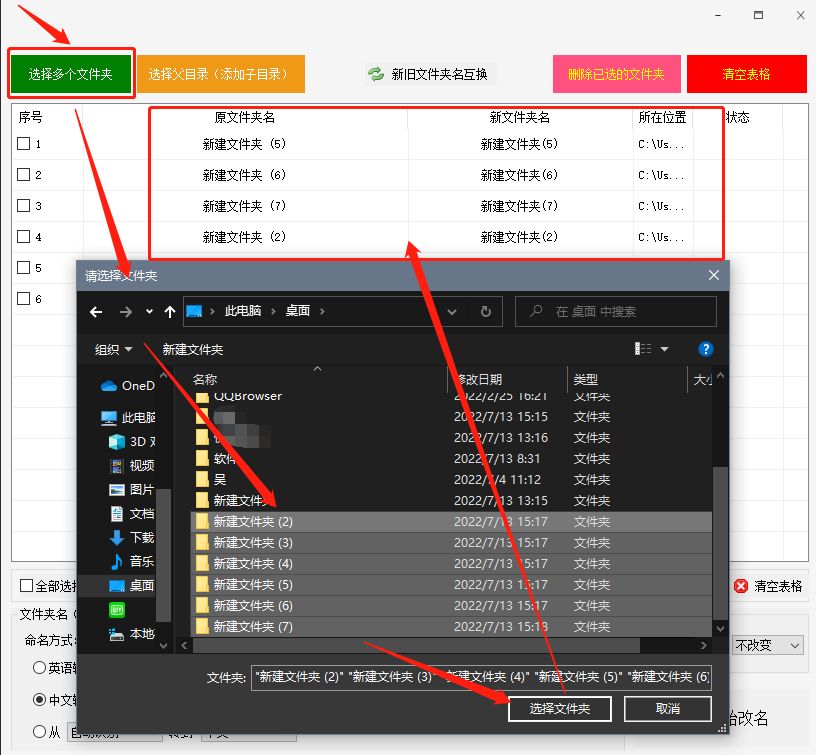Tick the checkbox for row 3
816x755 pixels.
(x=23, y=206)
